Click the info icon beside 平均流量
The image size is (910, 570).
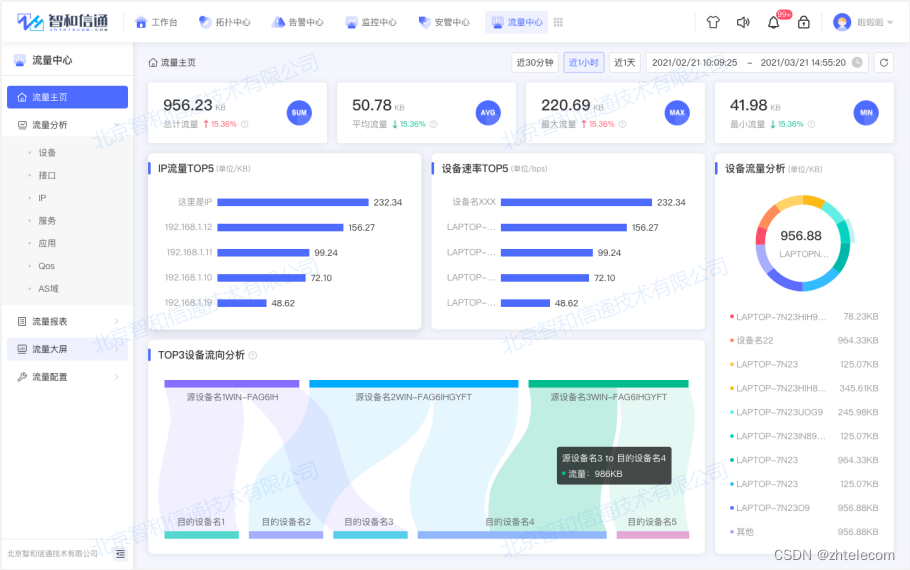(x=434, y=124)
